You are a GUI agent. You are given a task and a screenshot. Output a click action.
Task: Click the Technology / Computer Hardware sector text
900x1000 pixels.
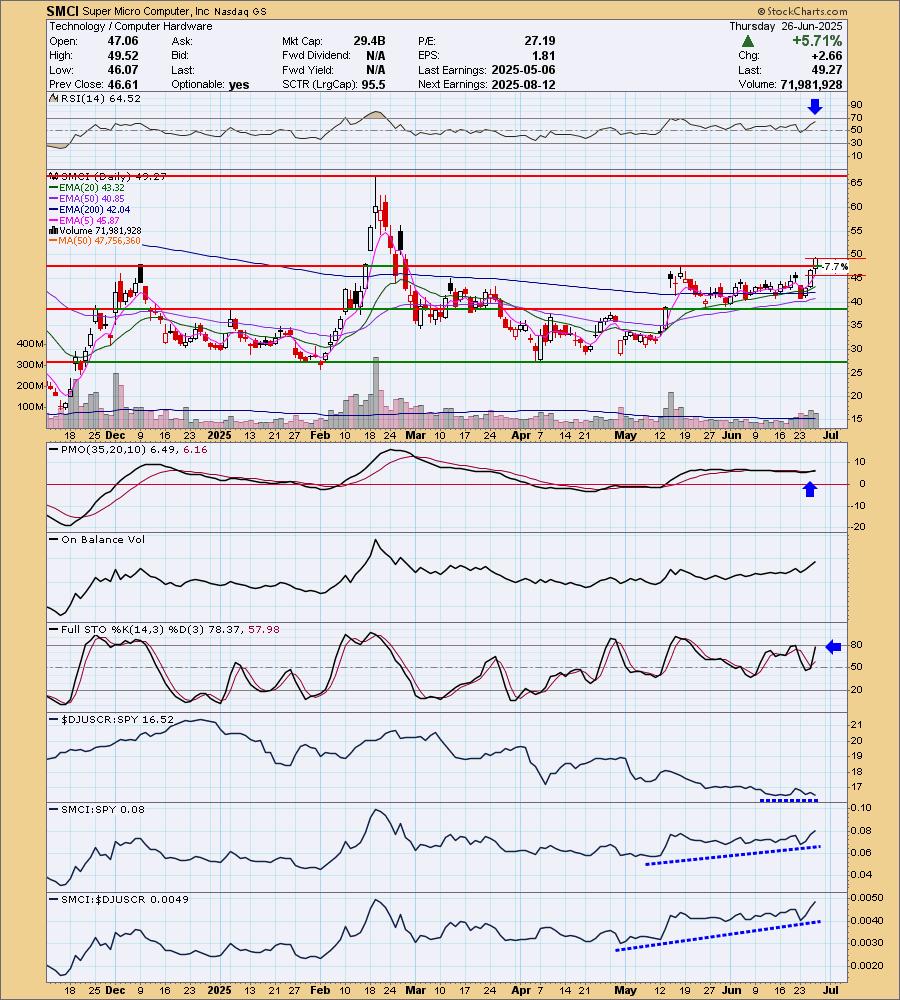point(131,26)
